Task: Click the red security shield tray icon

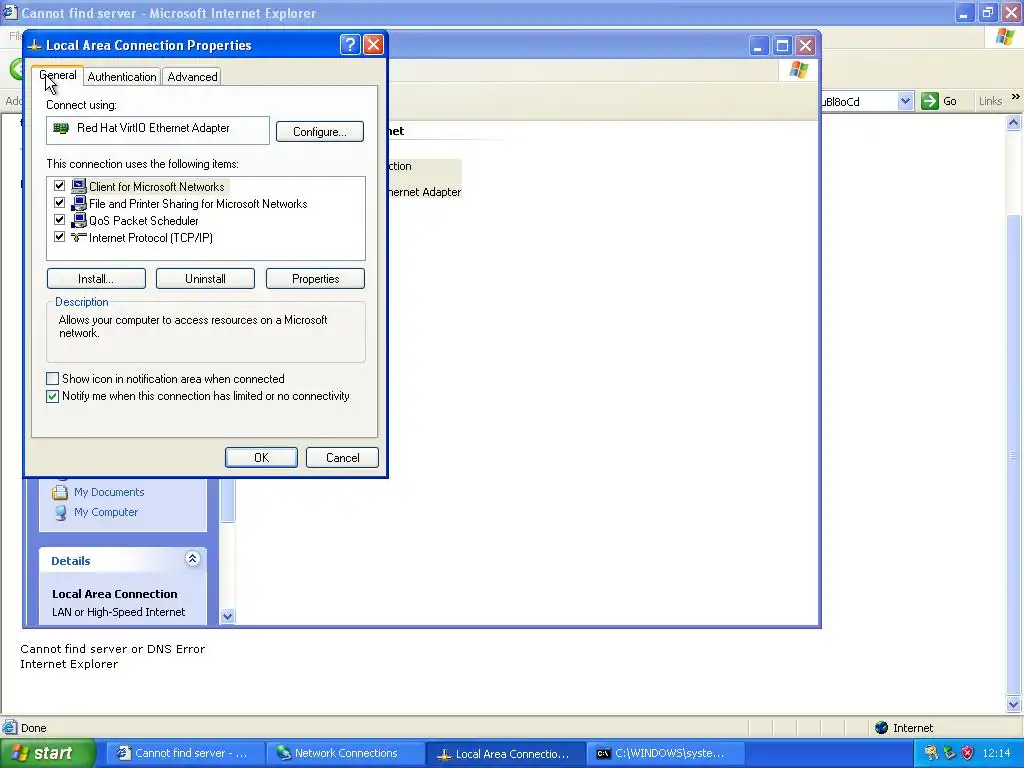Action: (967, 754)
